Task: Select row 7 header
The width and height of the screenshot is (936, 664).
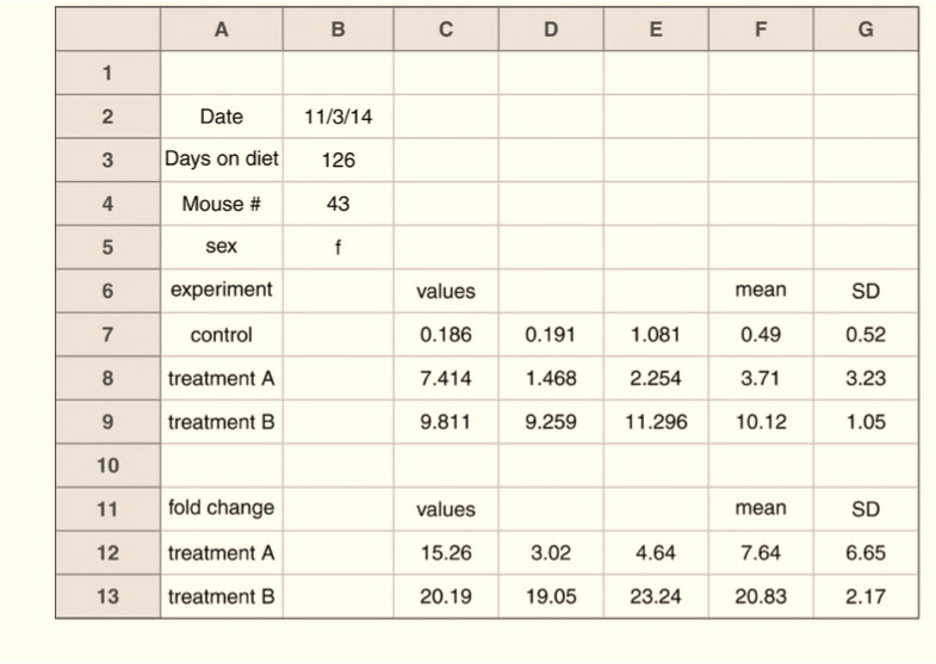Action: pyautogui.click(x=107, y=335)
